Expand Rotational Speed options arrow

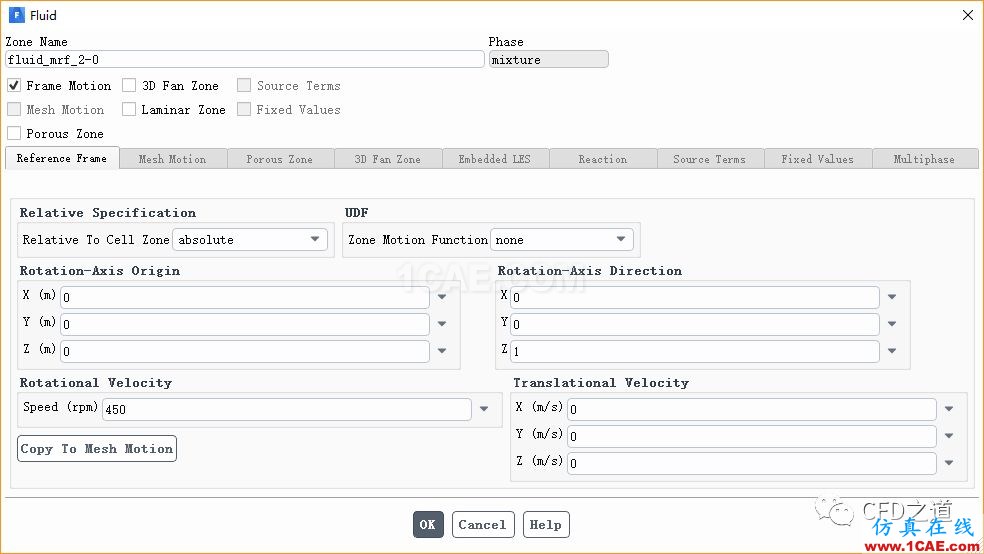point(484,409)
